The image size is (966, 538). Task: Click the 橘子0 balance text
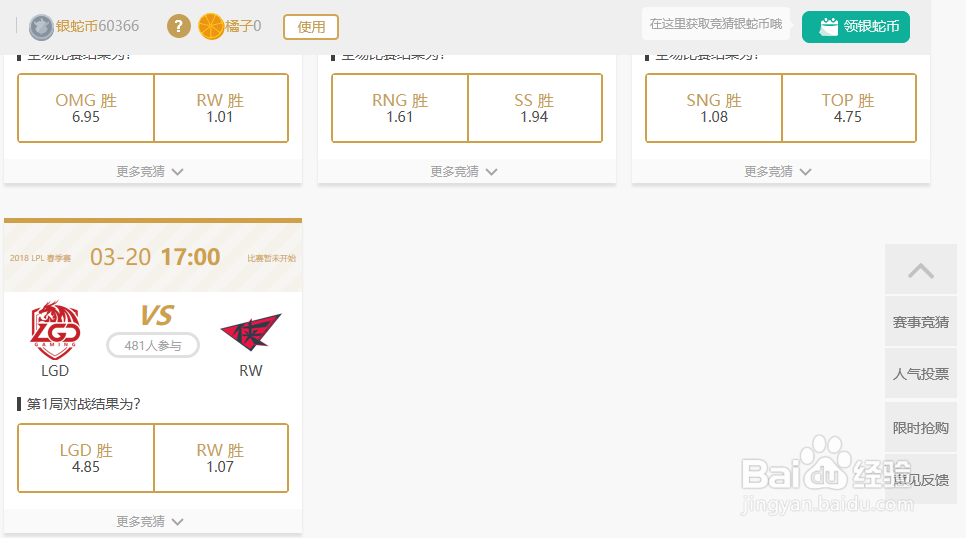pyautogui.click(x=243, y=26)
